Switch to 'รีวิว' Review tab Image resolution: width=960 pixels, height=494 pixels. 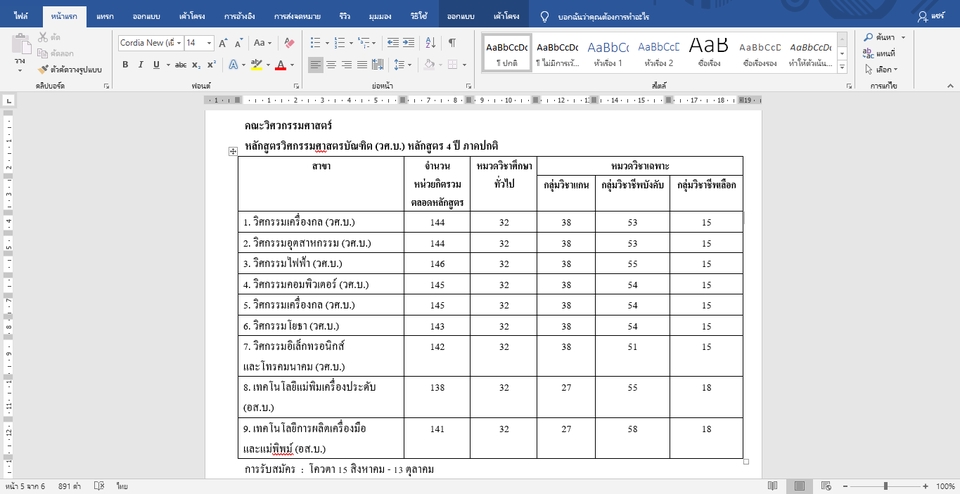(345, 17)
